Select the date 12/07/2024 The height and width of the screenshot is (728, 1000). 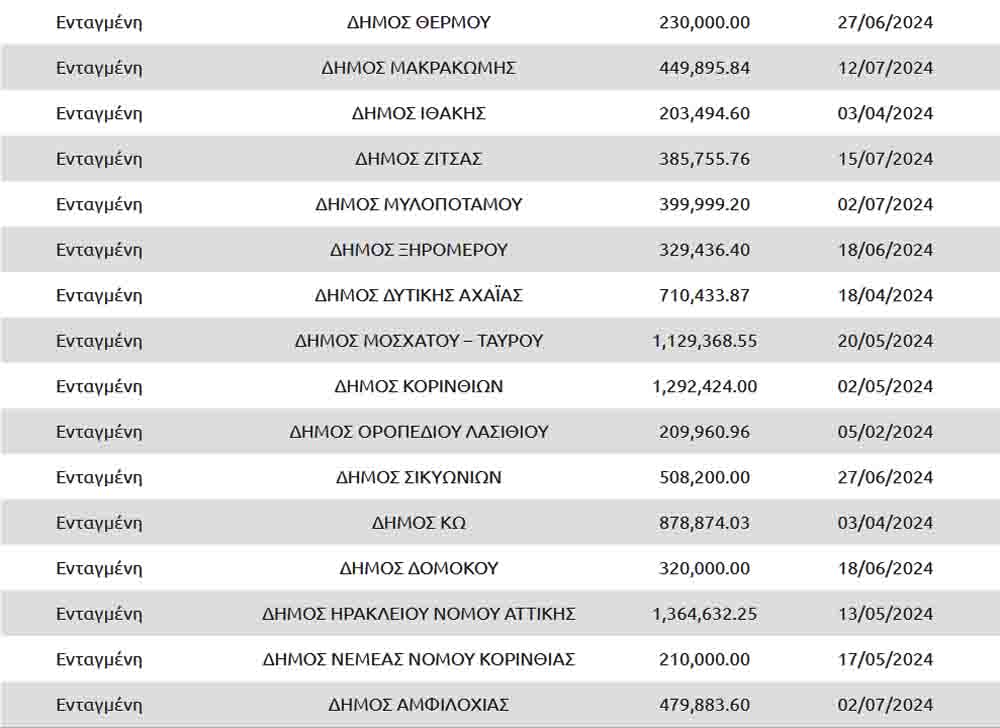(885, 68)
